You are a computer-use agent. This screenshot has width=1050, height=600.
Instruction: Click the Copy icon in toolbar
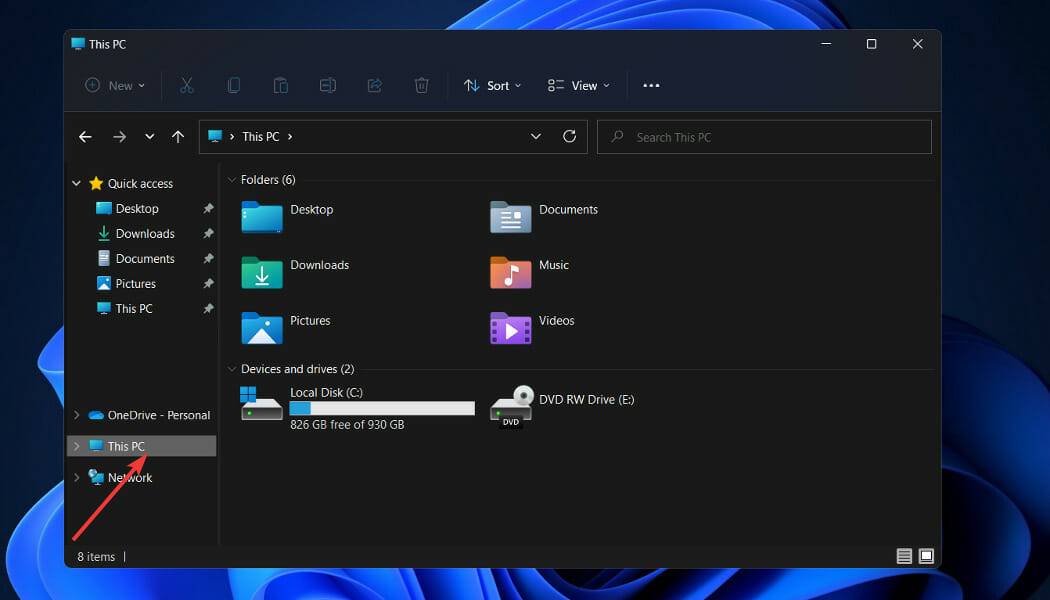[x=234, y=86]
